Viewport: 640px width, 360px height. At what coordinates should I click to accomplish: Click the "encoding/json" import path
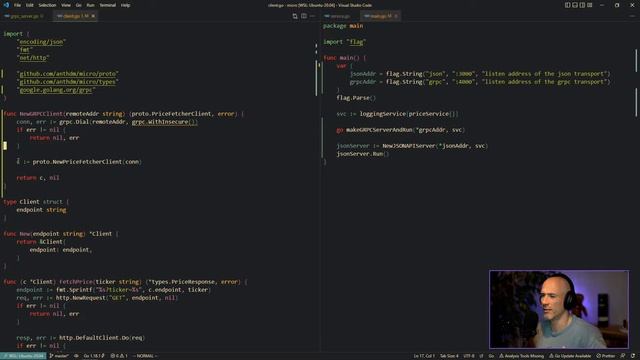[41, 42]
